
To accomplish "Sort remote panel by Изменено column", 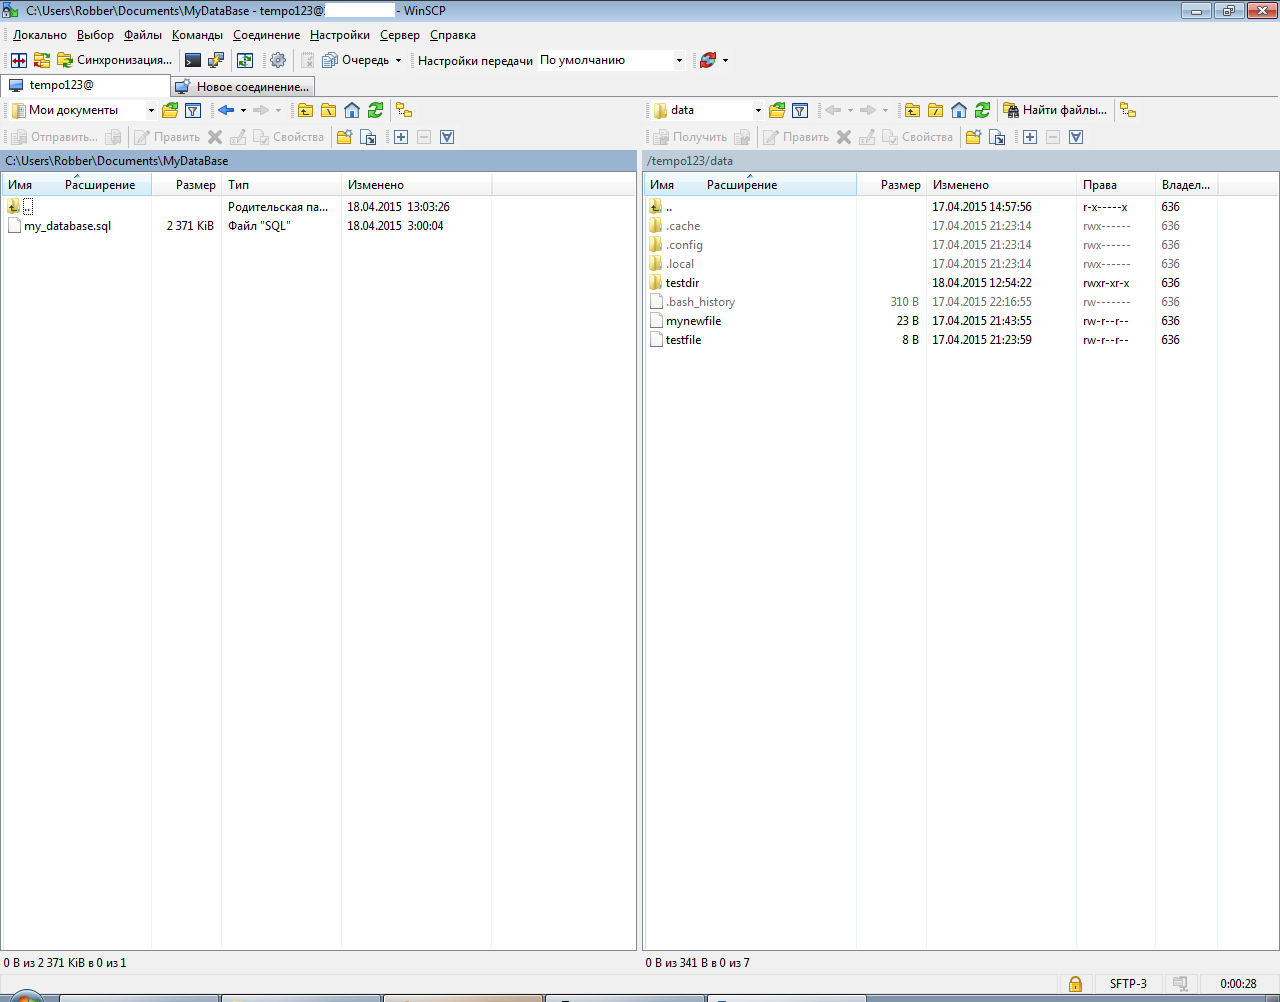I will pyautogui.click(x=1001, y=185).
